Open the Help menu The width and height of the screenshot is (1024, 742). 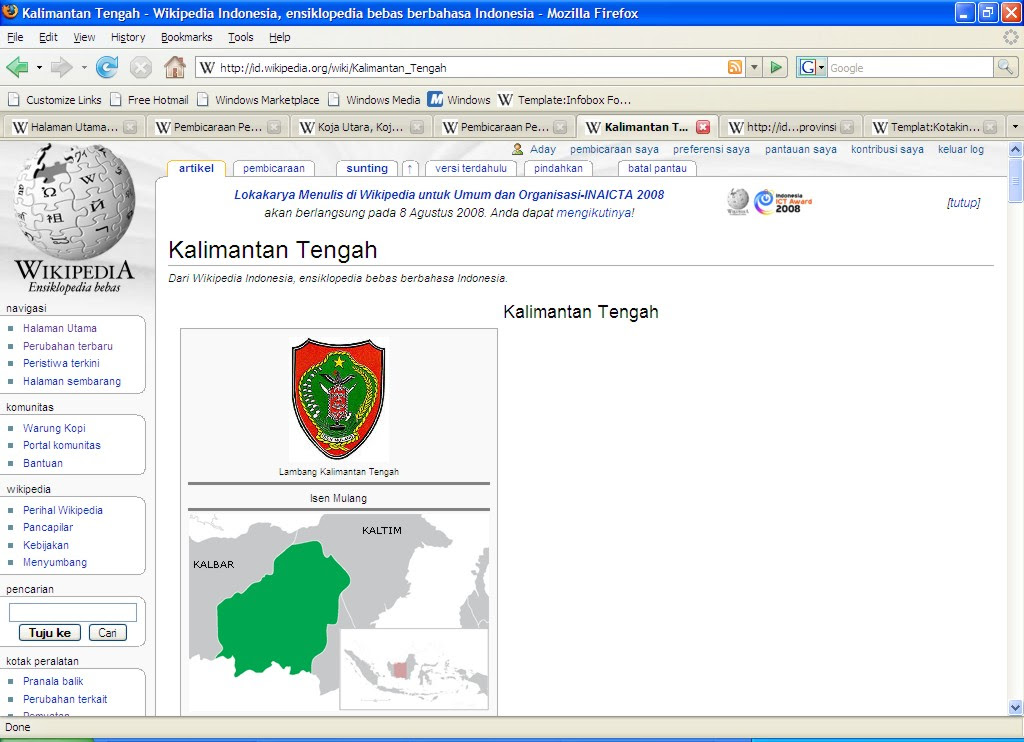tap(280, 37)
